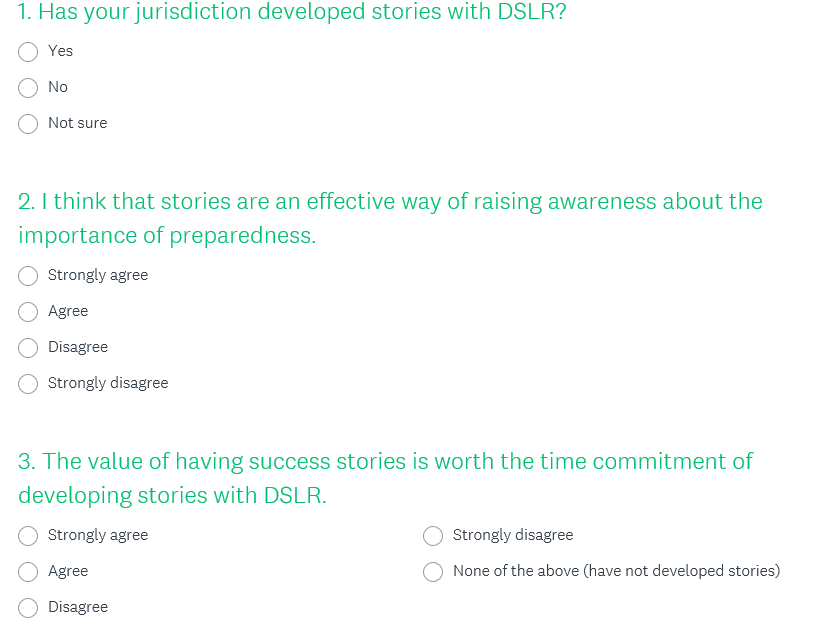
Task: Click 'None of the above (have not developed stories)' text
Action: pyautogui.click(x=616, y=571)
